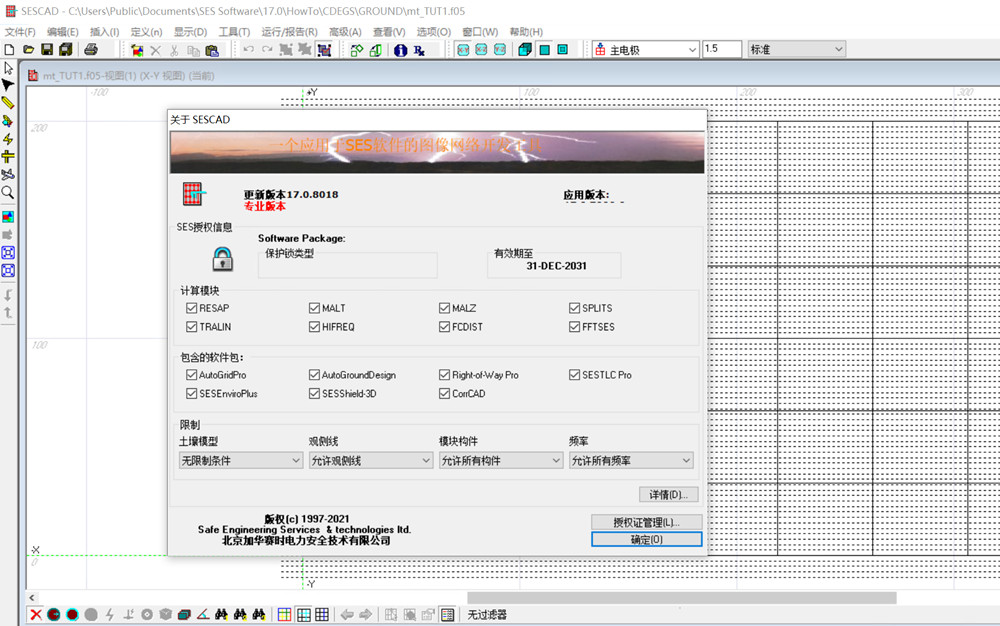Open the 频率 dropdown showing 允许所有频率
This screenshot has height=626, width=1000.
pyautogui.click(x=631, y=460)
